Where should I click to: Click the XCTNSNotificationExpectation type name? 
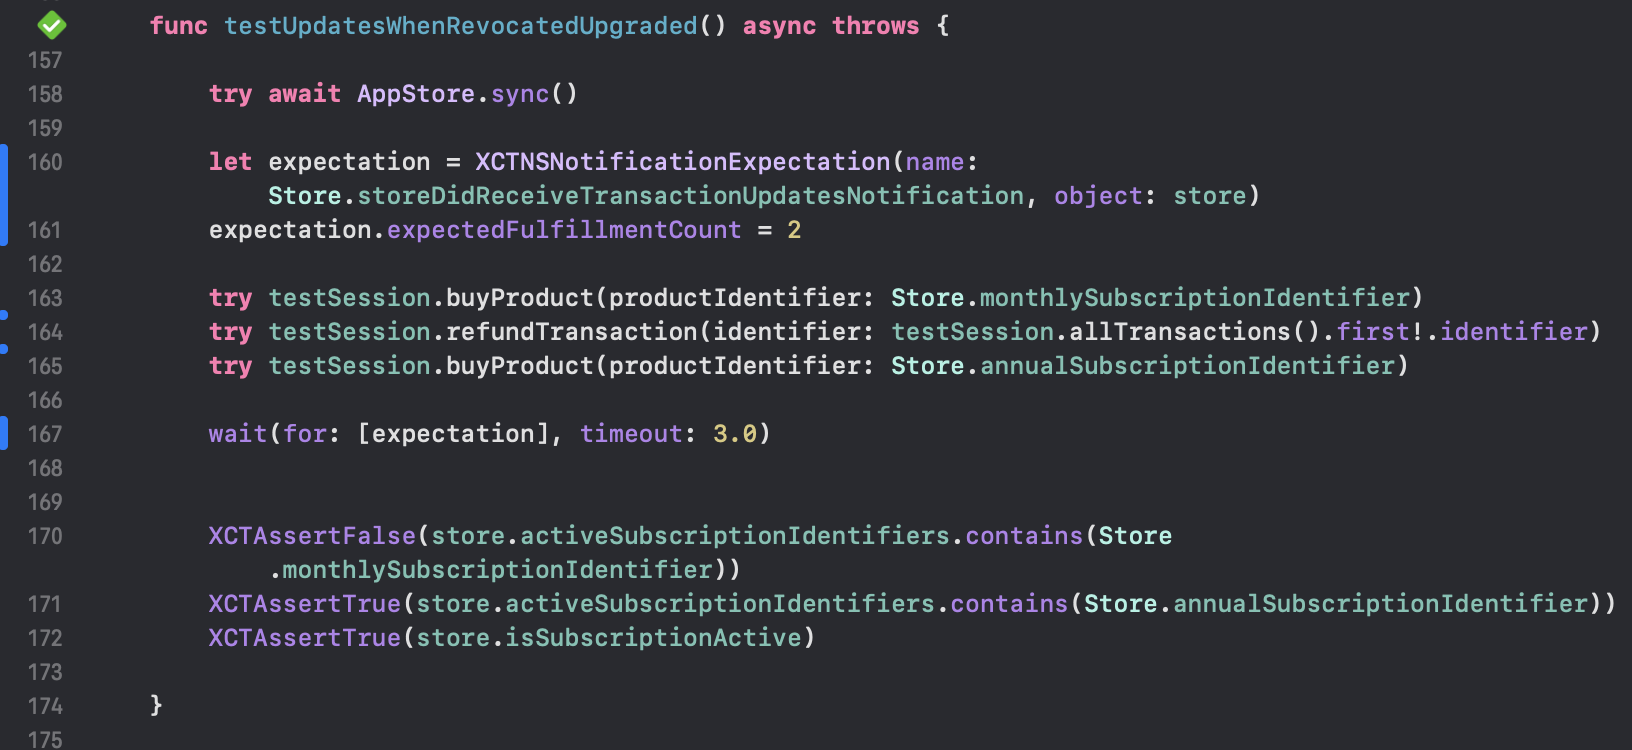click(682, 162)
